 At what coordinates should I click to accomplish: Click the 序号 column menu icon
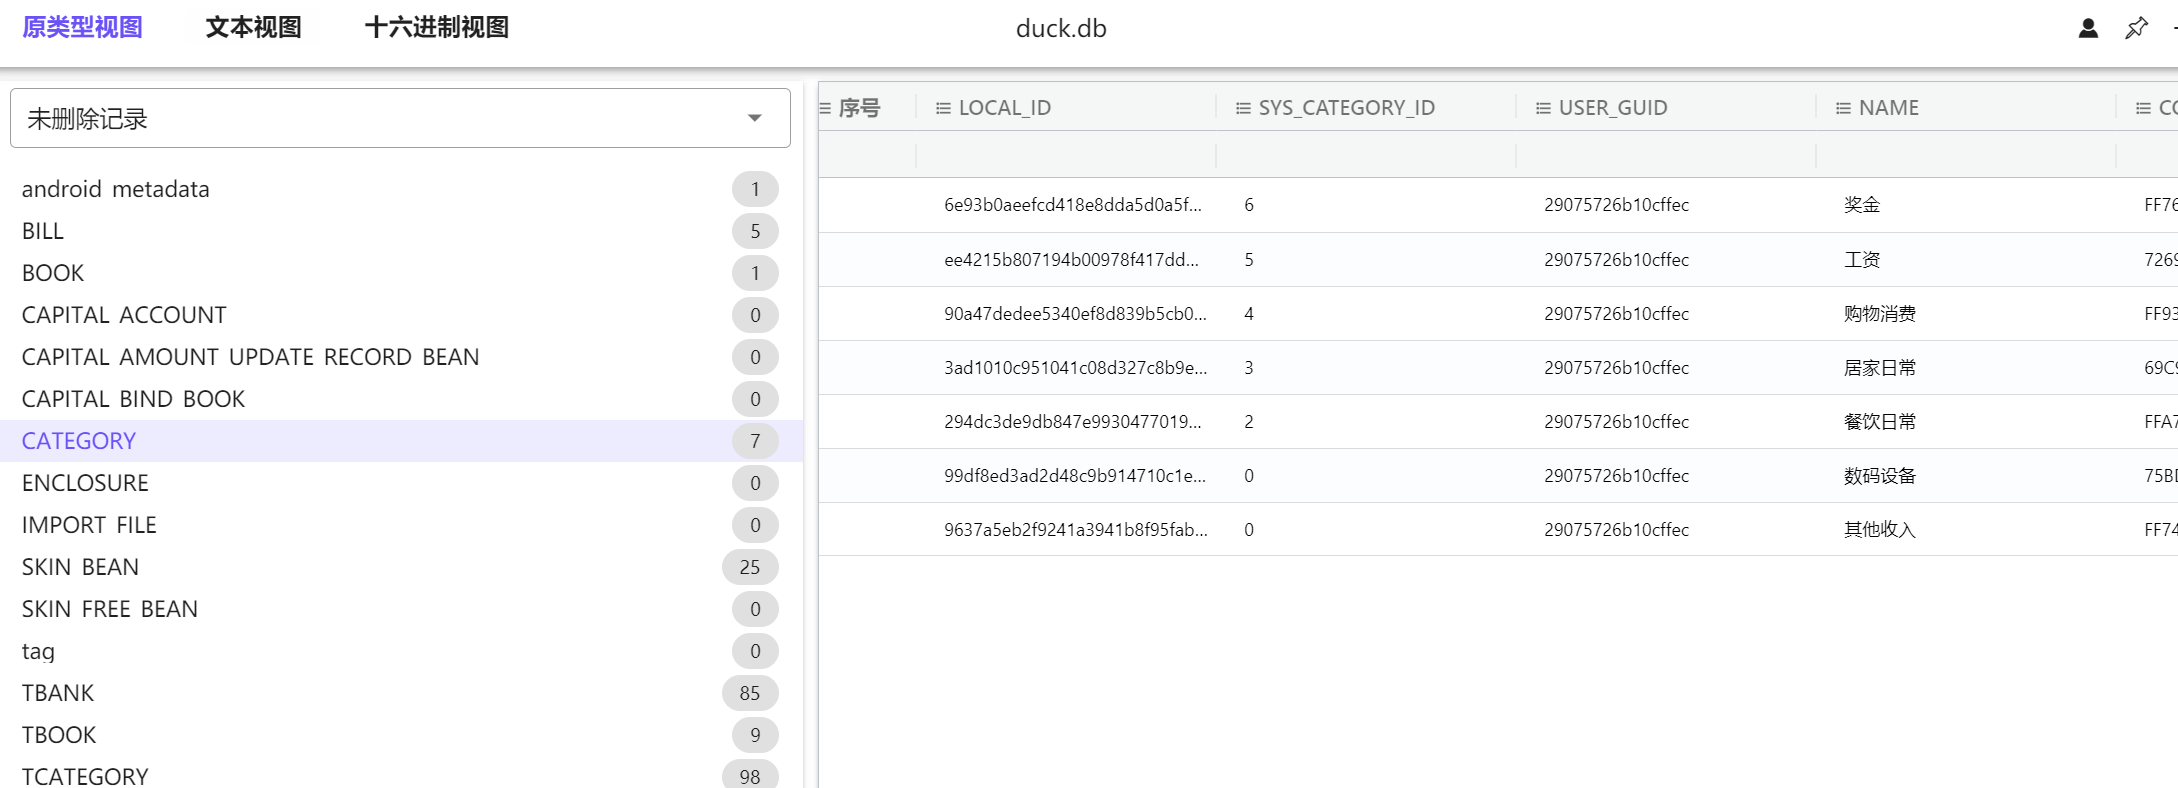click(825, 108)
